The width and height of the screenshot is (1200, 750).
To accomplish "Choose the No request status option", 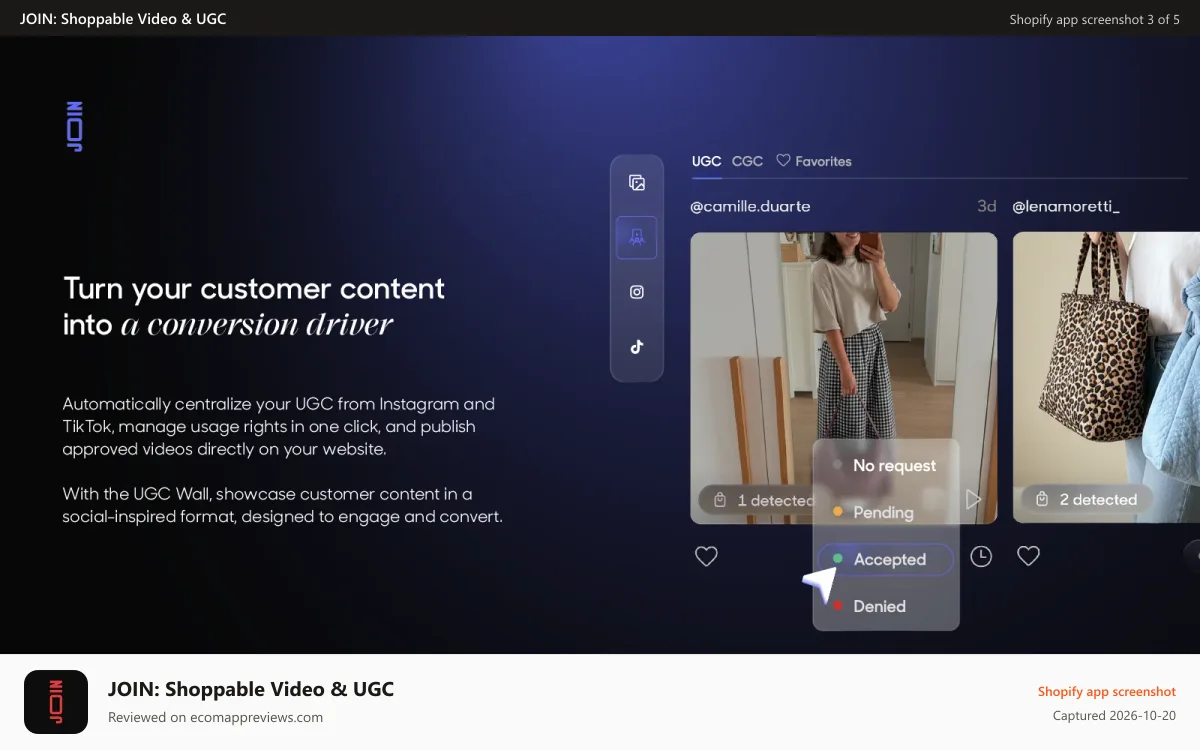I will (886, 466).
